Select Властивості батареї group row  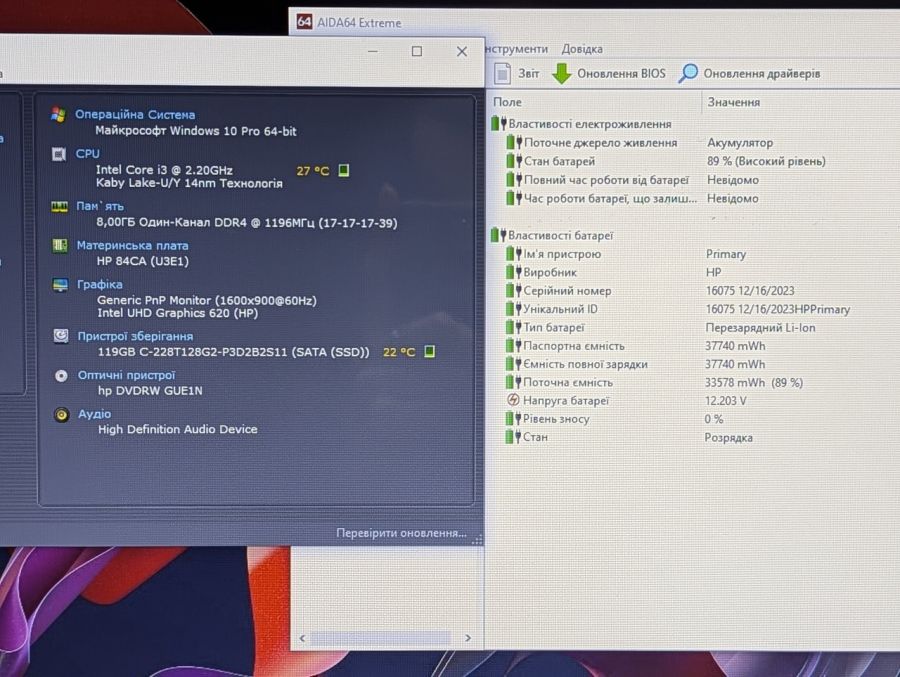point(553,235)
